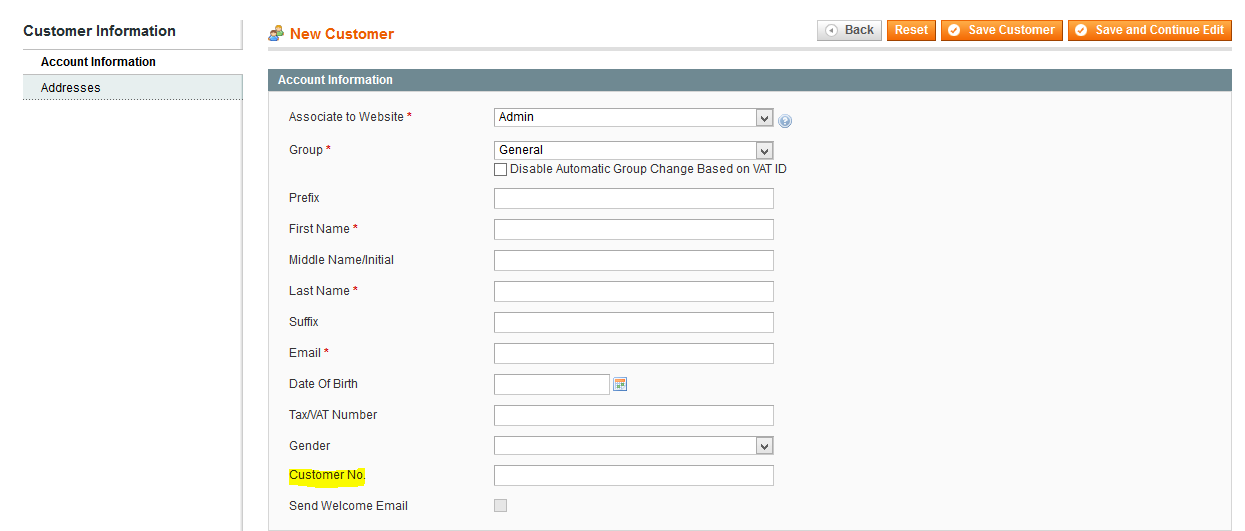Enable Disable Automatic Group Change checkbox
The width and height of the screenshot is (1245, 531).
(x=501, y=170)
